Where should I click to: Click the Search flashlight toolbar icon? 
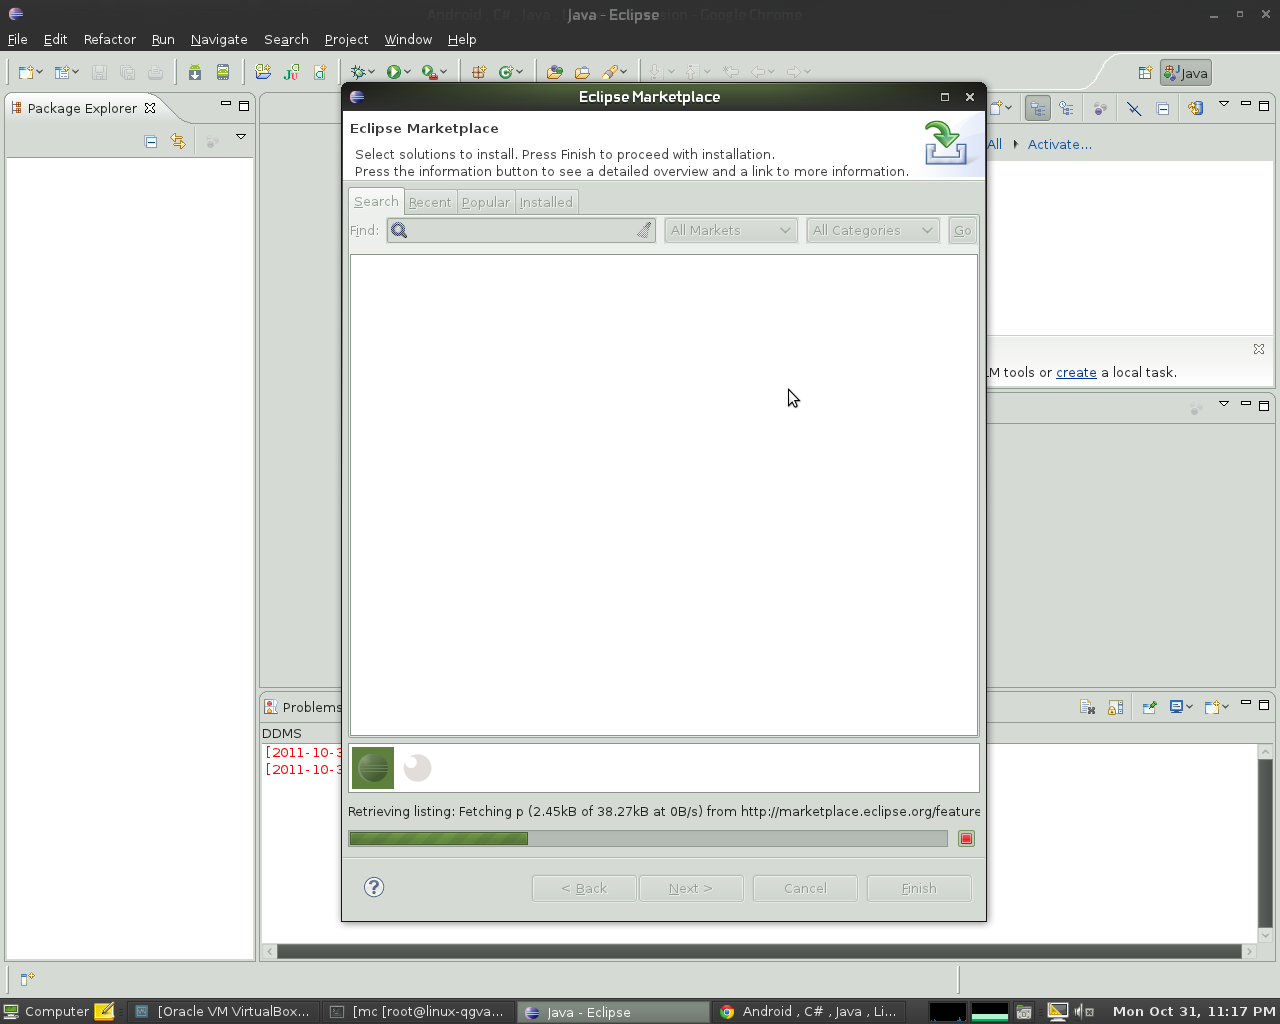(610, 72)
